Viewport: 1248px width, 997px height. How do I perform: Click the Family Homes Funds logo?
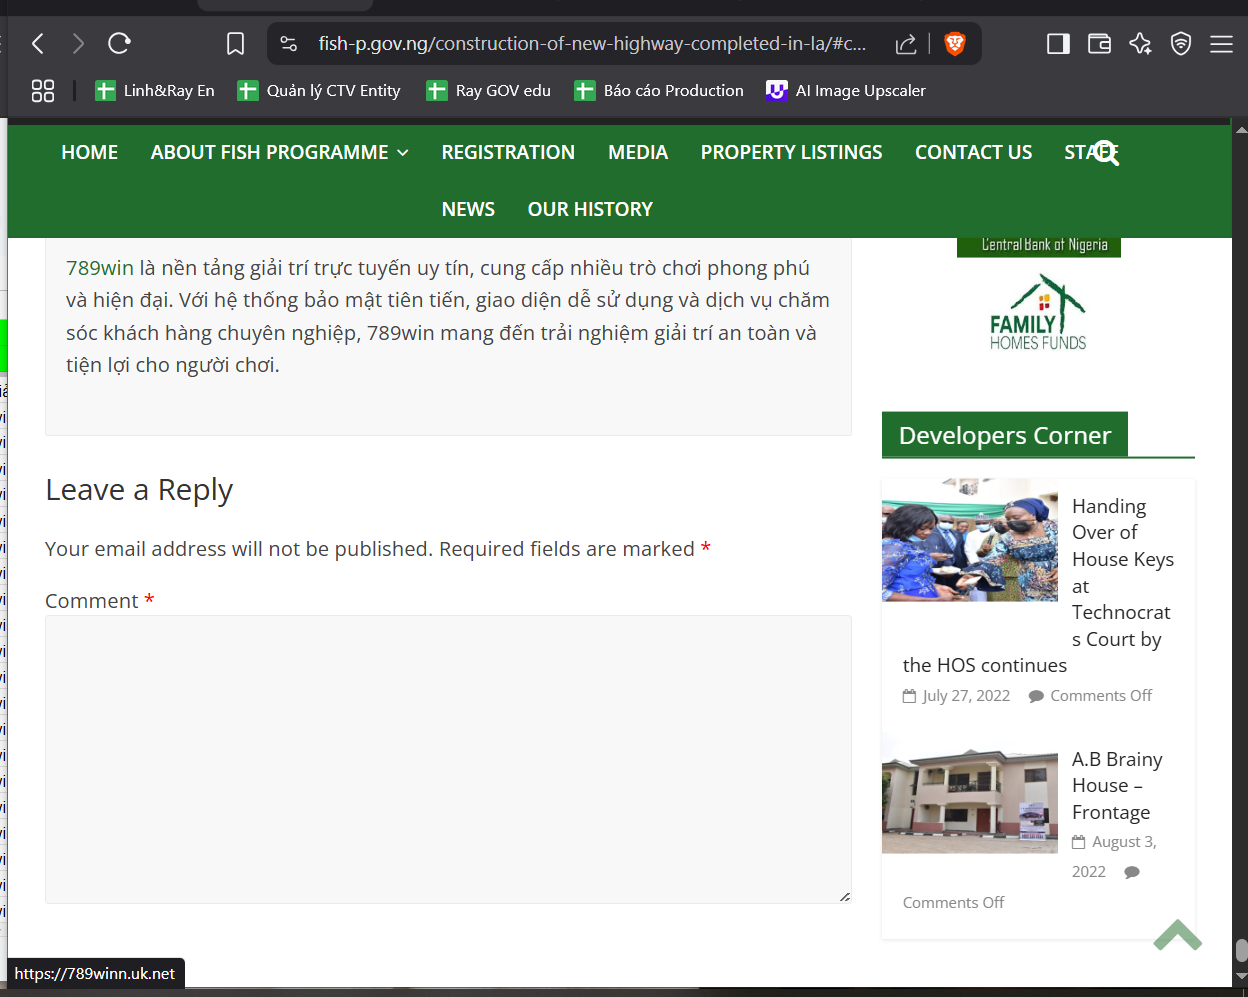(1038, 312)
